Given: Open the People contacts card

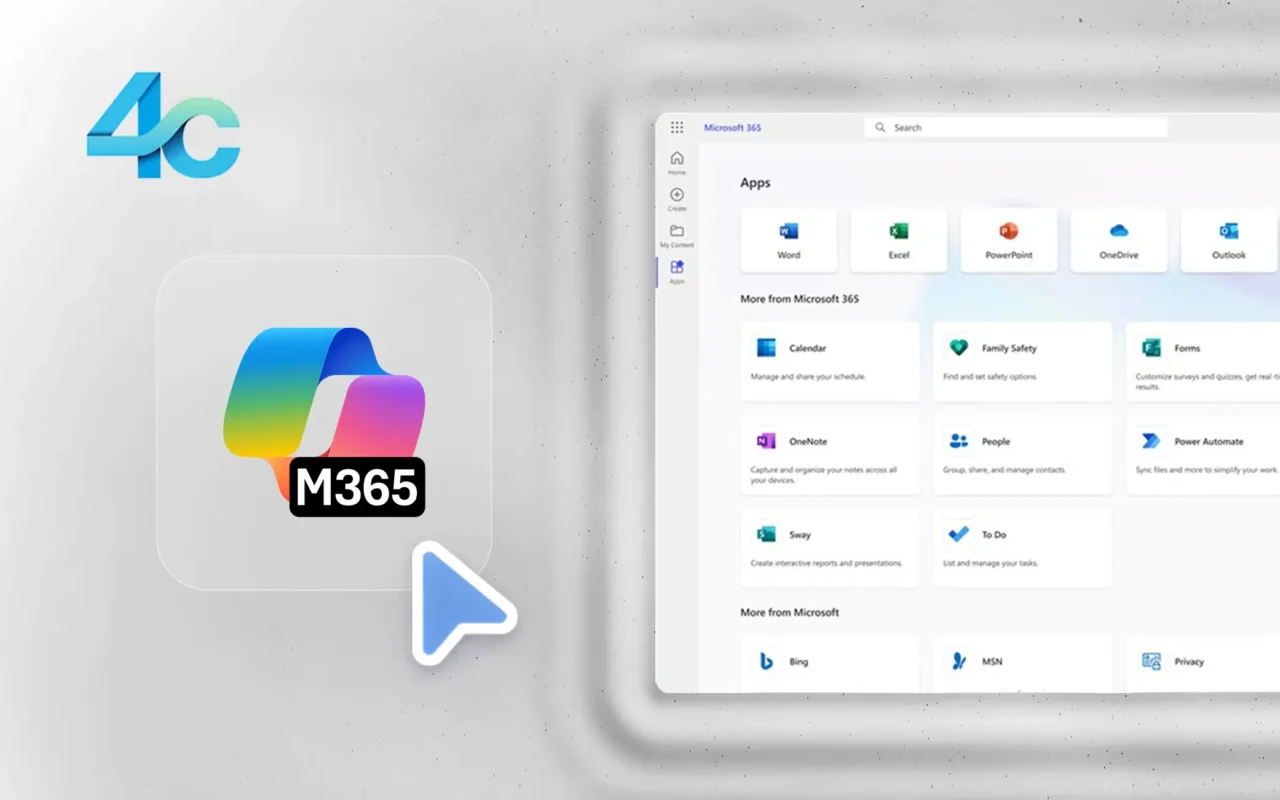Looking at the screenshot, I should 1022,454.
